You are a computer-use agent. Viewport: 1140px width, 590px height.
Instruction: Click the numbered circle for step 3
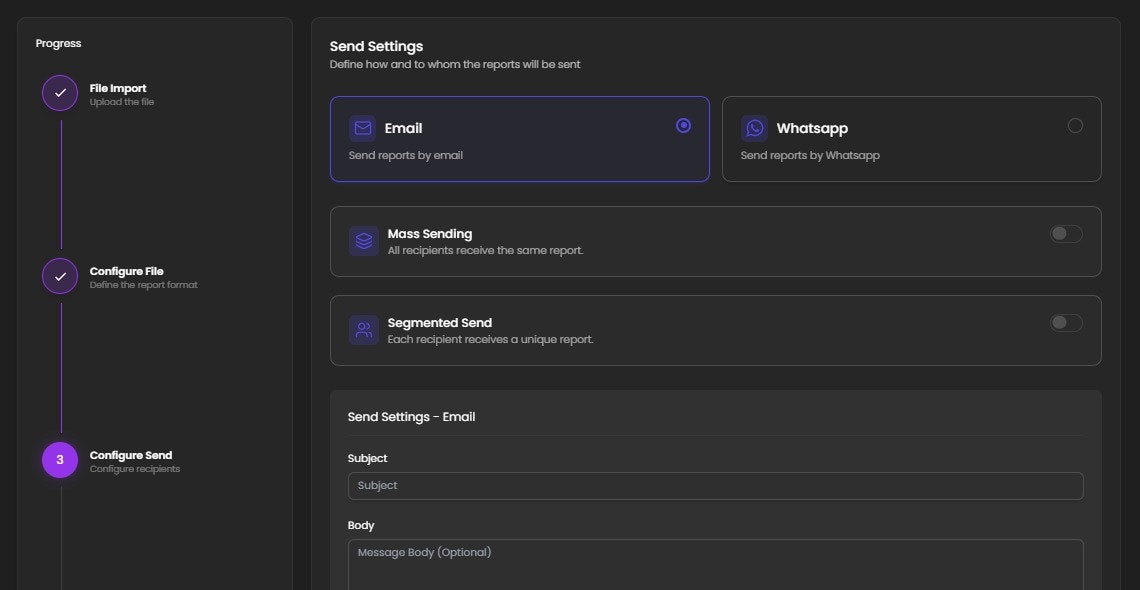tap(59, 459)
